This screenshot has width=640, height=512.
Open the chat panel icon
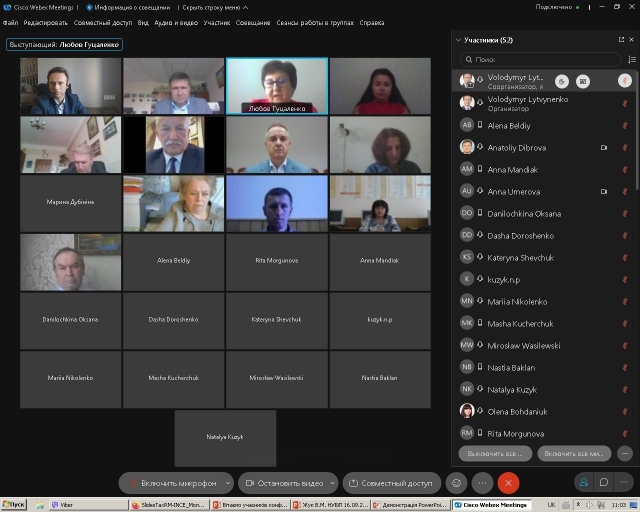pyautogui.click(x=604, y=482)
